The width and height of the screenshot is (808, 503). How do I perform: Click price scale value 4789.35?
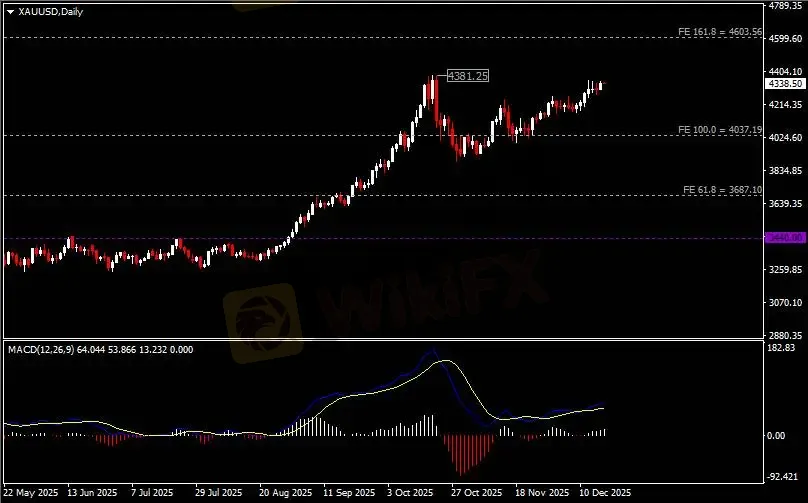785,6
